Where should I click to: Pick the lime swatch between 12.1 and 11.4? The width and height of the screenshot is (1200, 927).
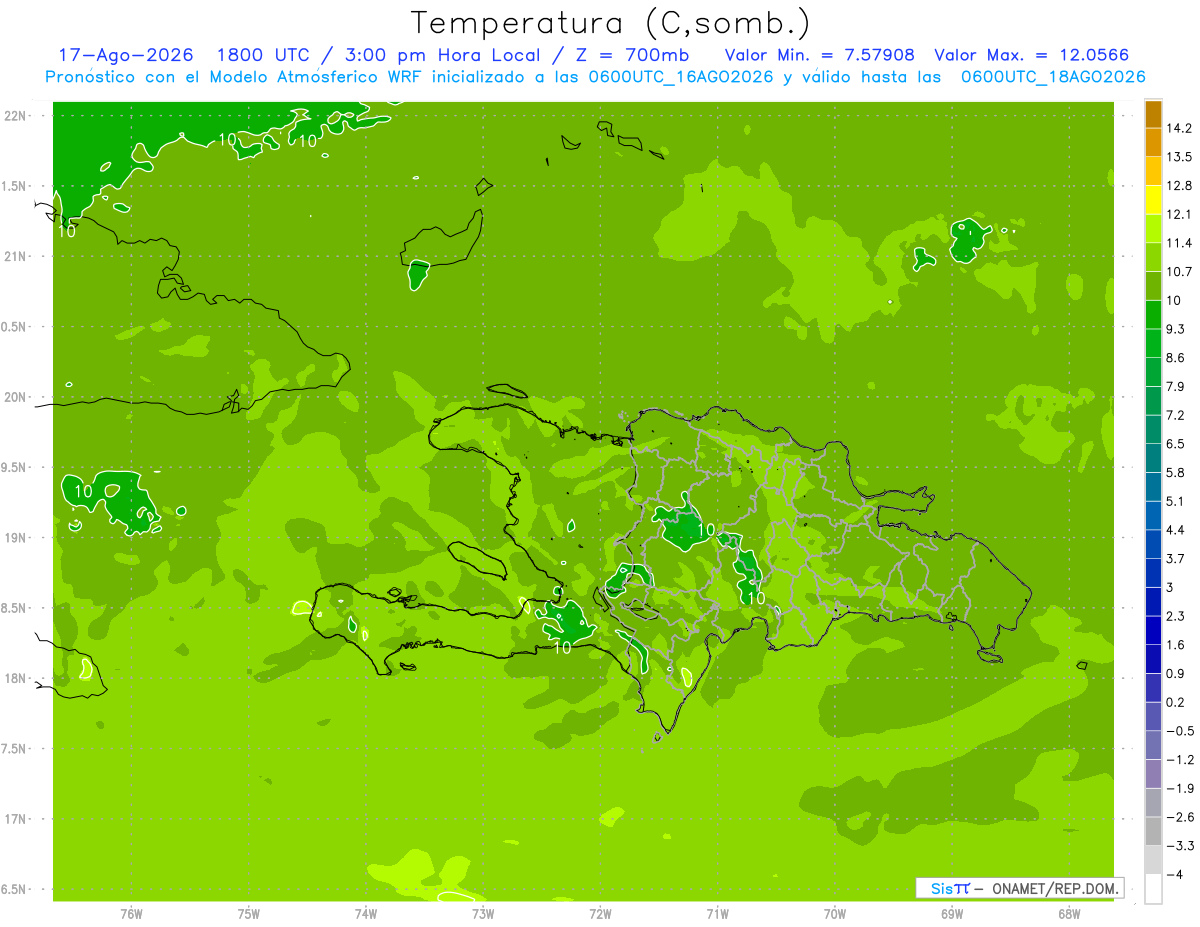[x=1153, y=229]
